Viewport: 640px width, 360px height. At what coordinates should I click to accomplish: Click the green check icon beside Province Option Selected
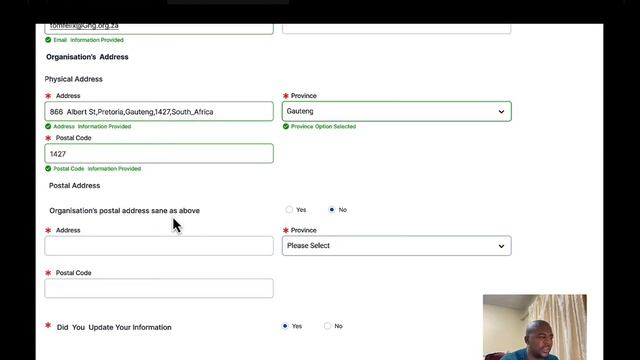coord(286,127)
